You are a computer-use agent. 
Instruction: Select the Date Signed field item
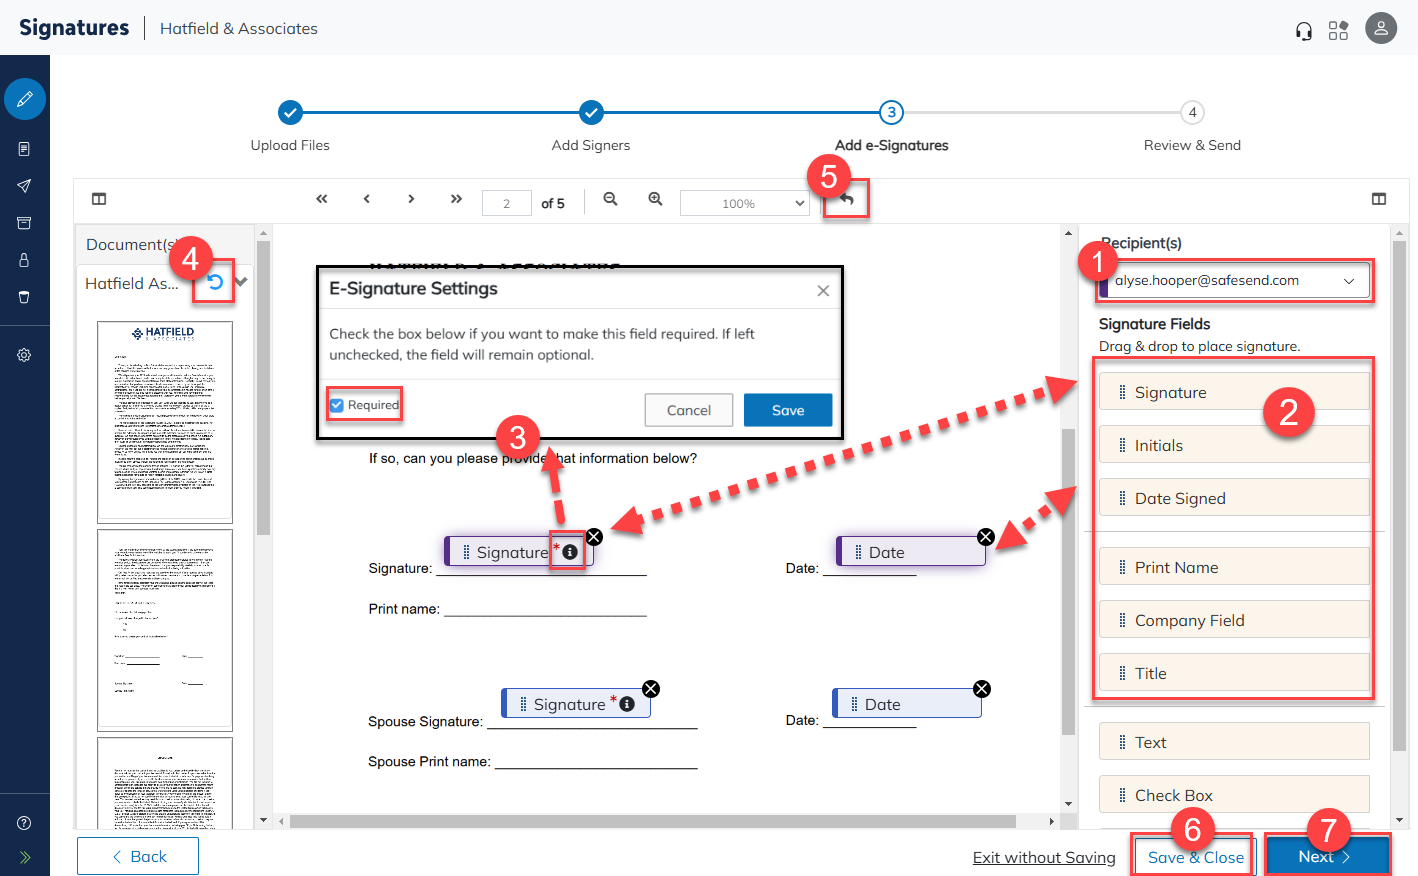[1234, 498]
